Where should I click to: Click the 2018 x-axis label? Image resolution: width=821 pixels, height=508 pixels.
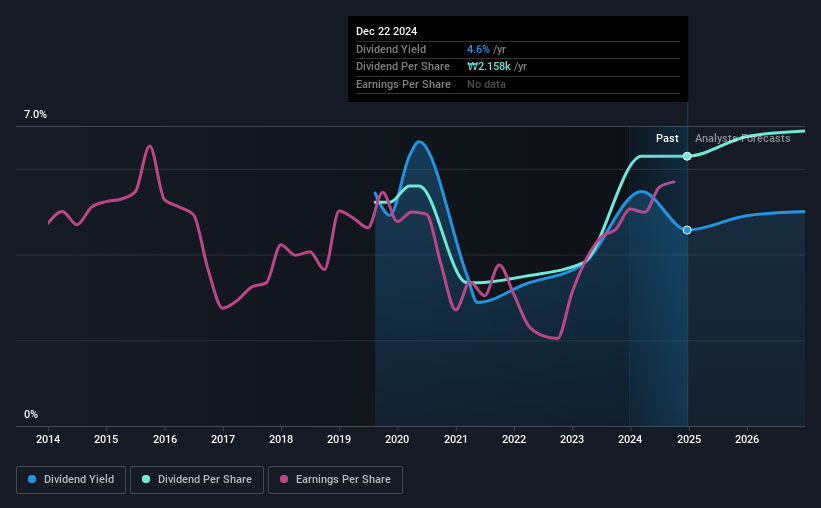[281, 439]
